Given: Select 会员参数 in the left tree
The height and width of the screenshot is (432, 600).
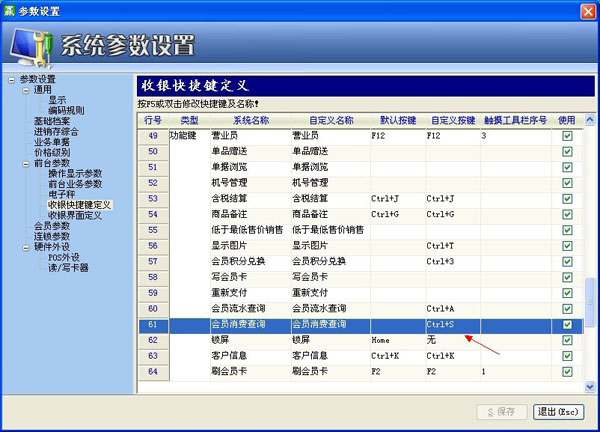Looking at the screenshot, I should point(52,225).
